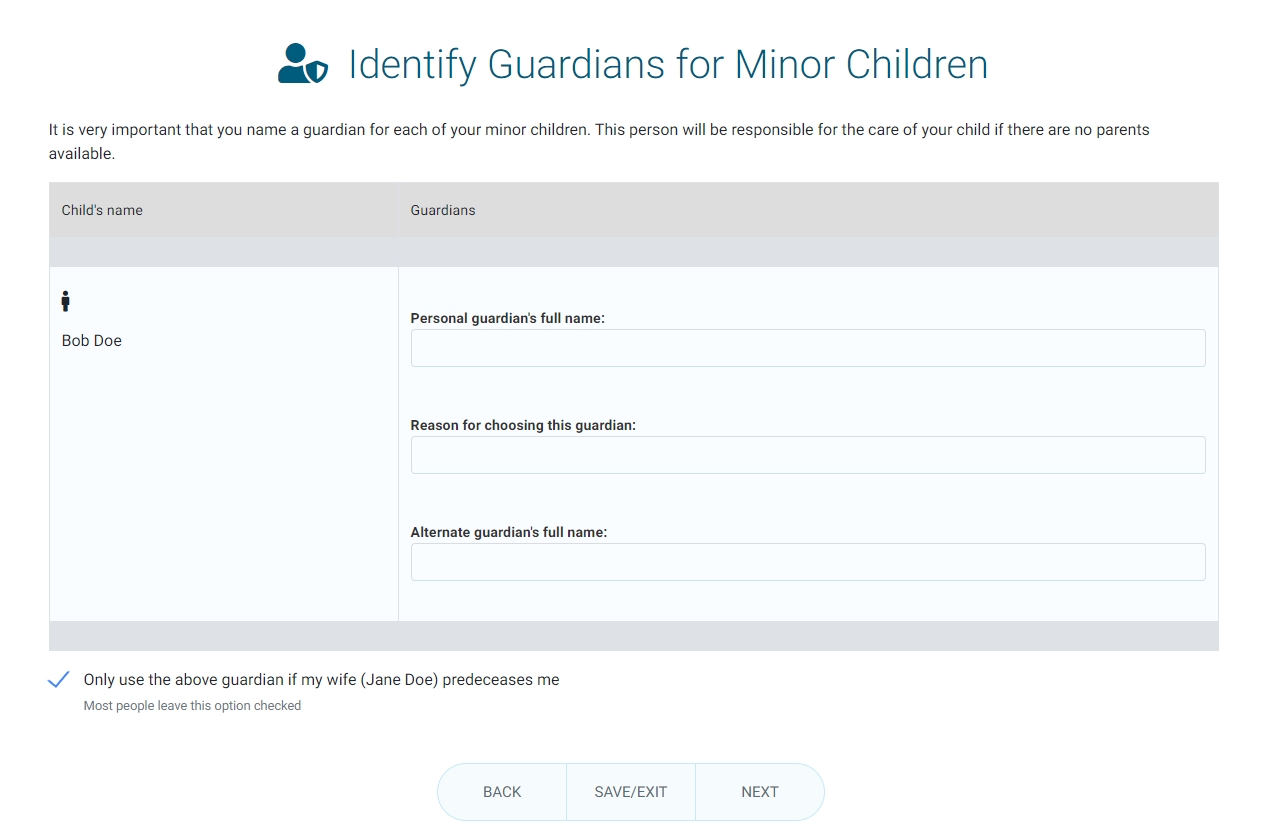The width and height of the screenshot is (1268, 838).
Task: Uncheck the predeceases-me guardian checkmark
Action: click(59, 680)
